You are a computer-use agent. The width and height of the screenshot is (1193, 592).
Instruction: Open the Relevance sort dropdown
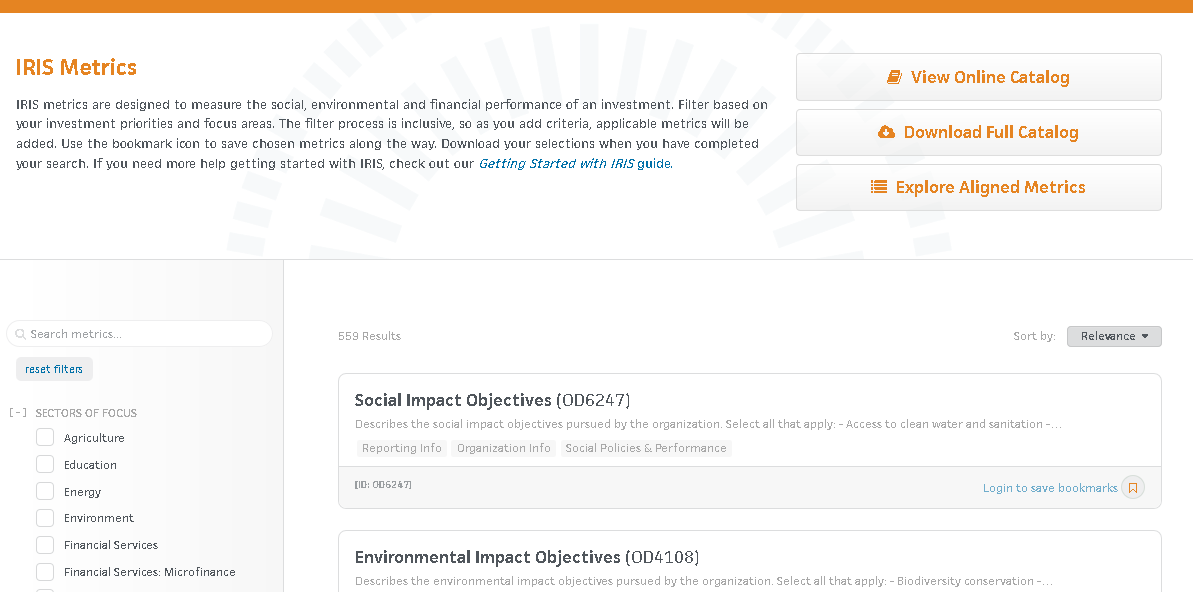pos(1114,336)
